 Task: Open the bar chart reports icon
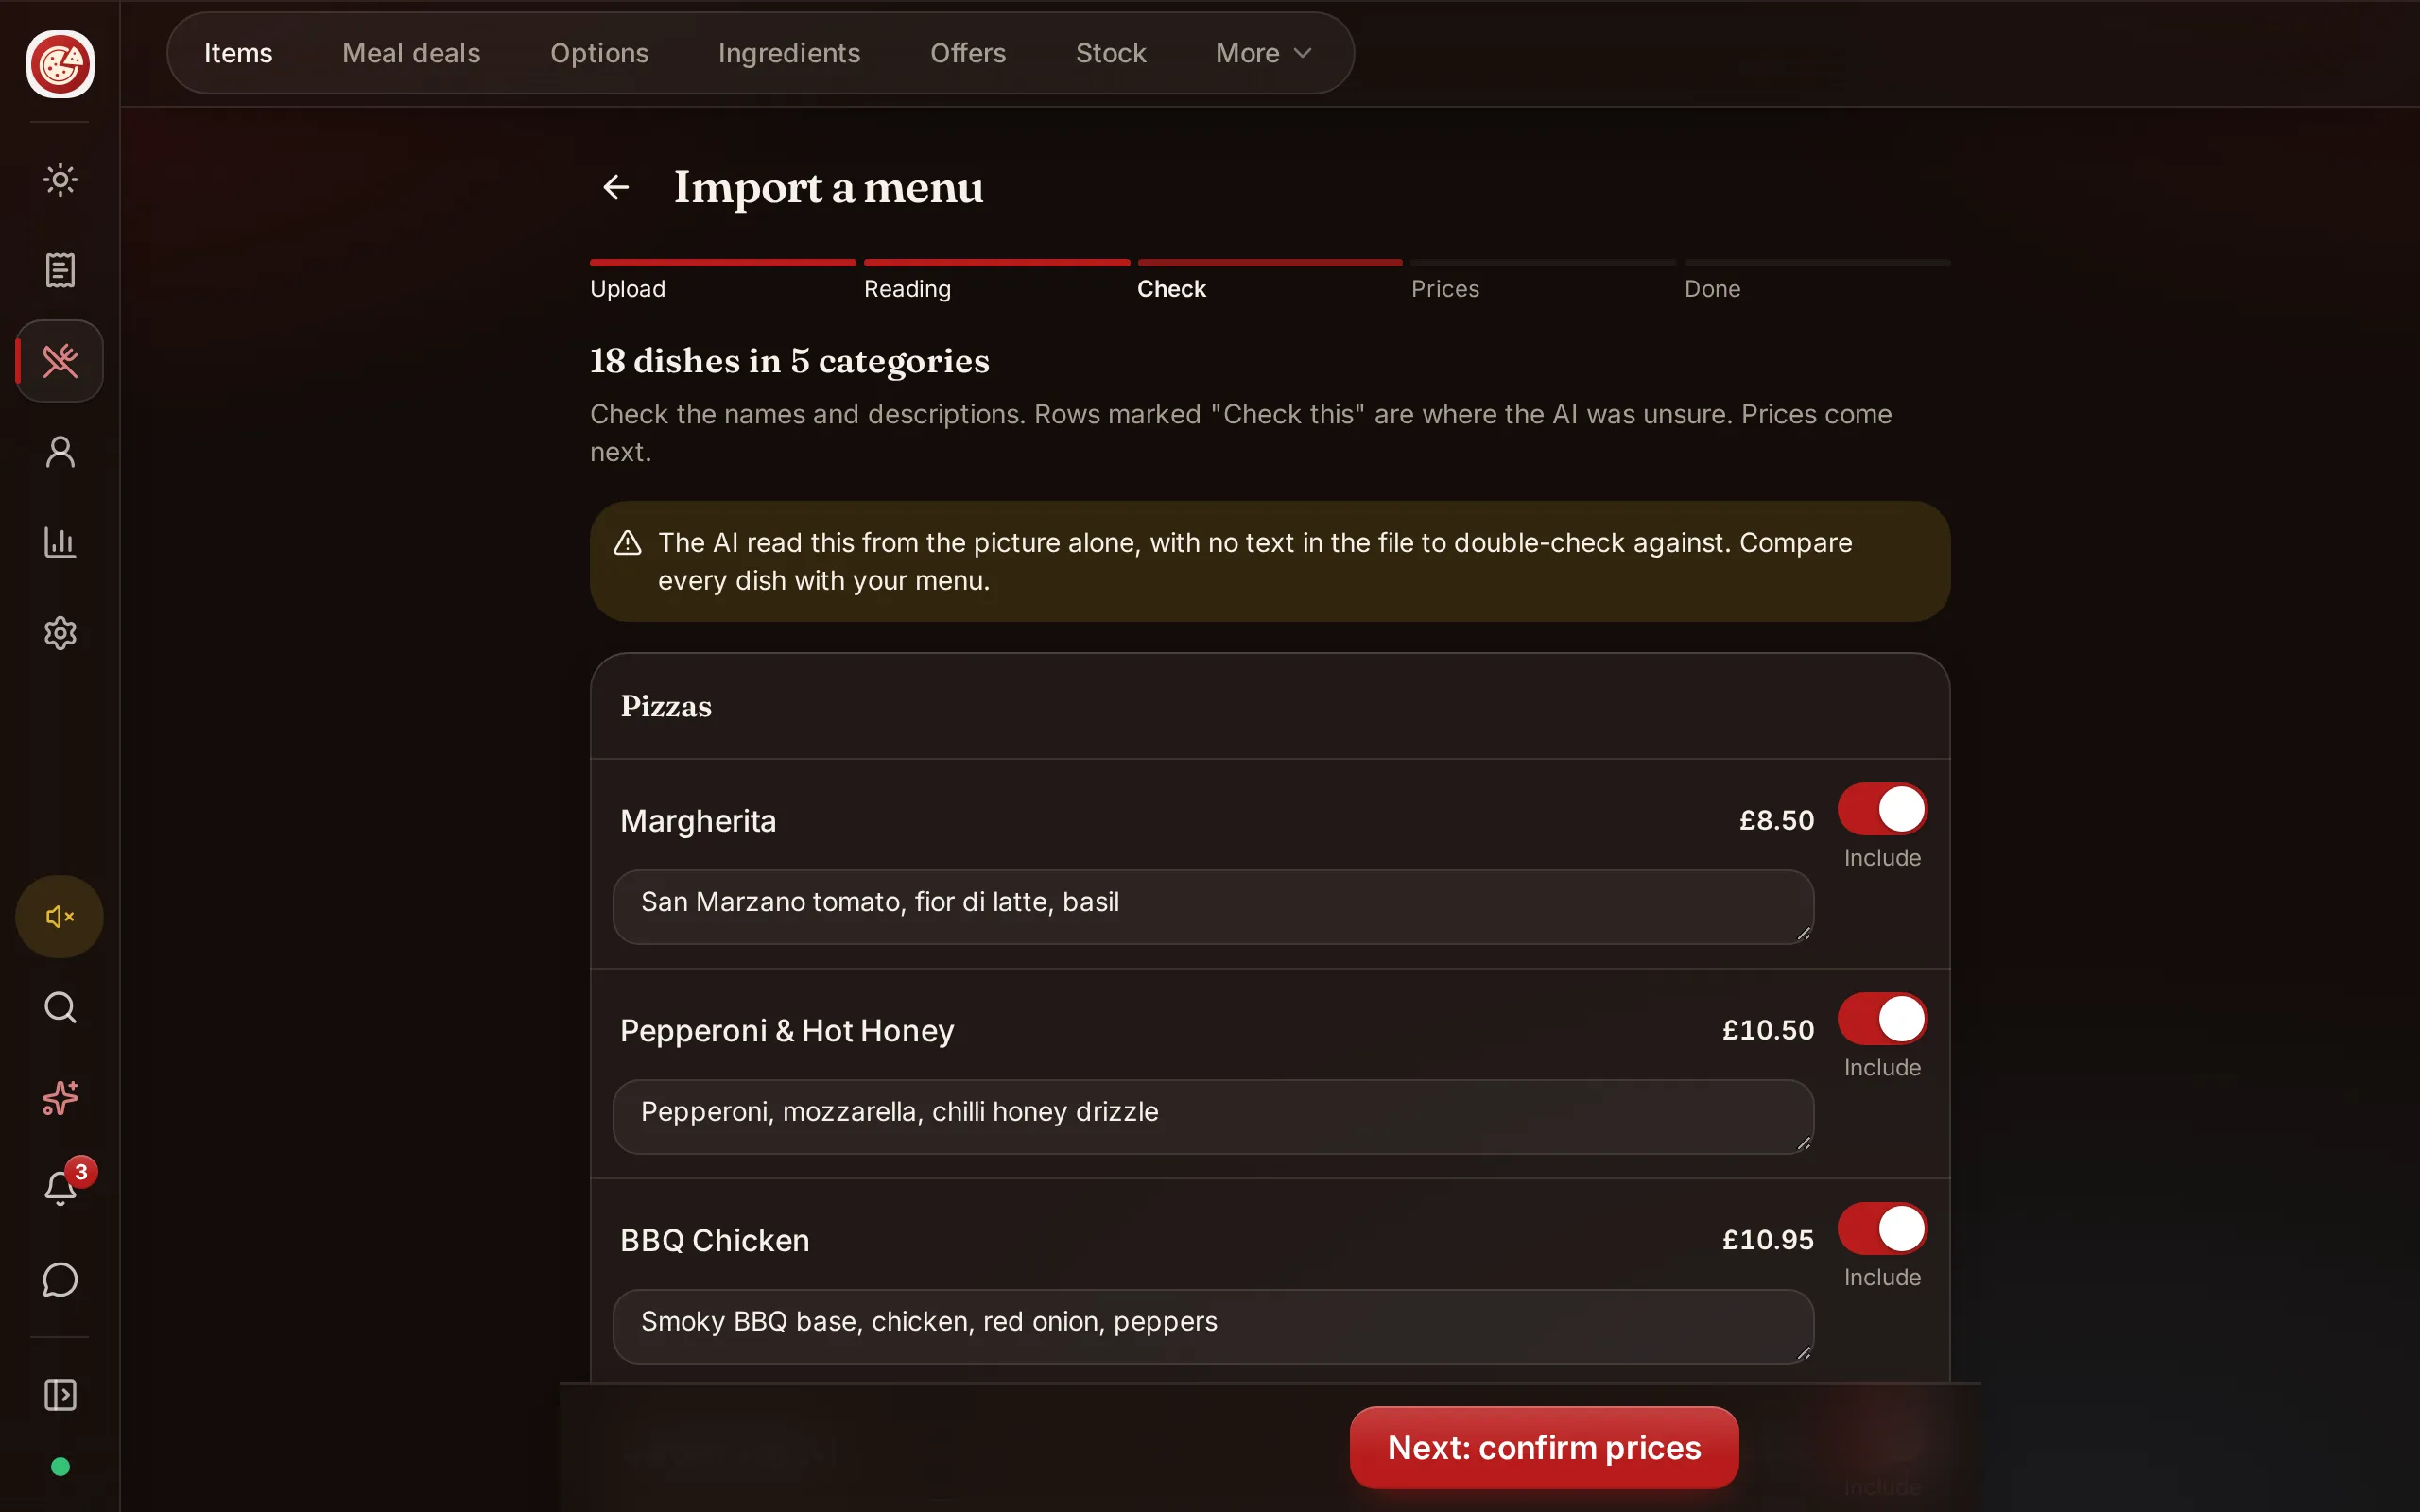pos(60,542)
